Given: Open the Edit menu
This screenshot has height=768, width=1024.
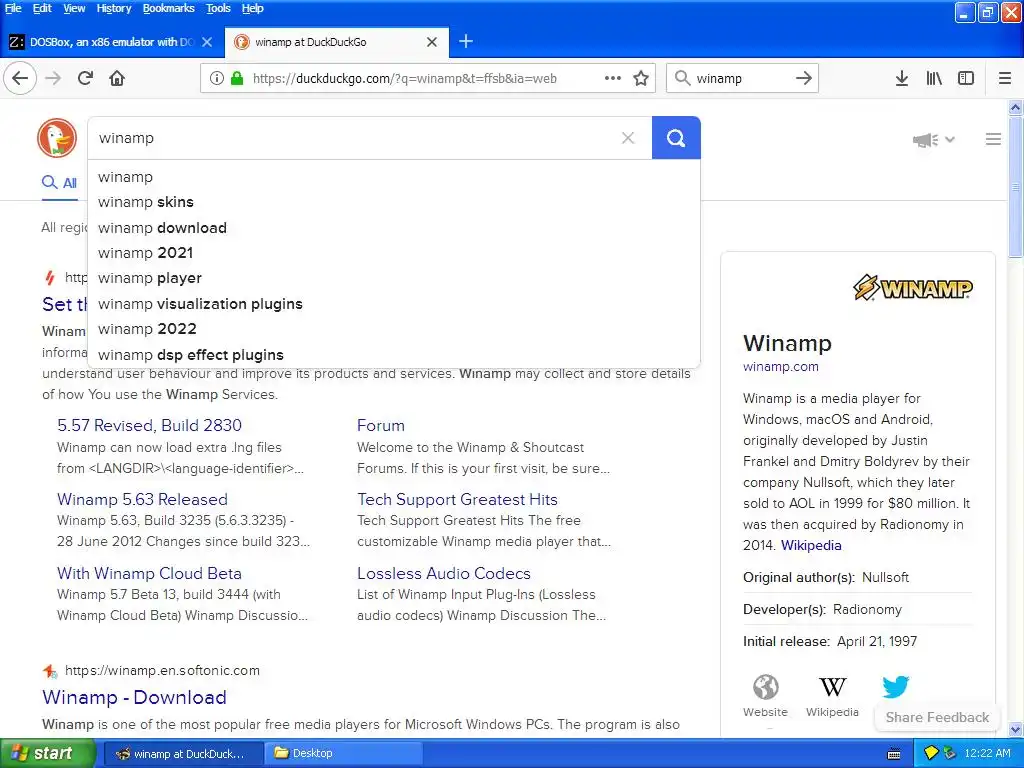Looking at the screenshot, I should point(42,8).
